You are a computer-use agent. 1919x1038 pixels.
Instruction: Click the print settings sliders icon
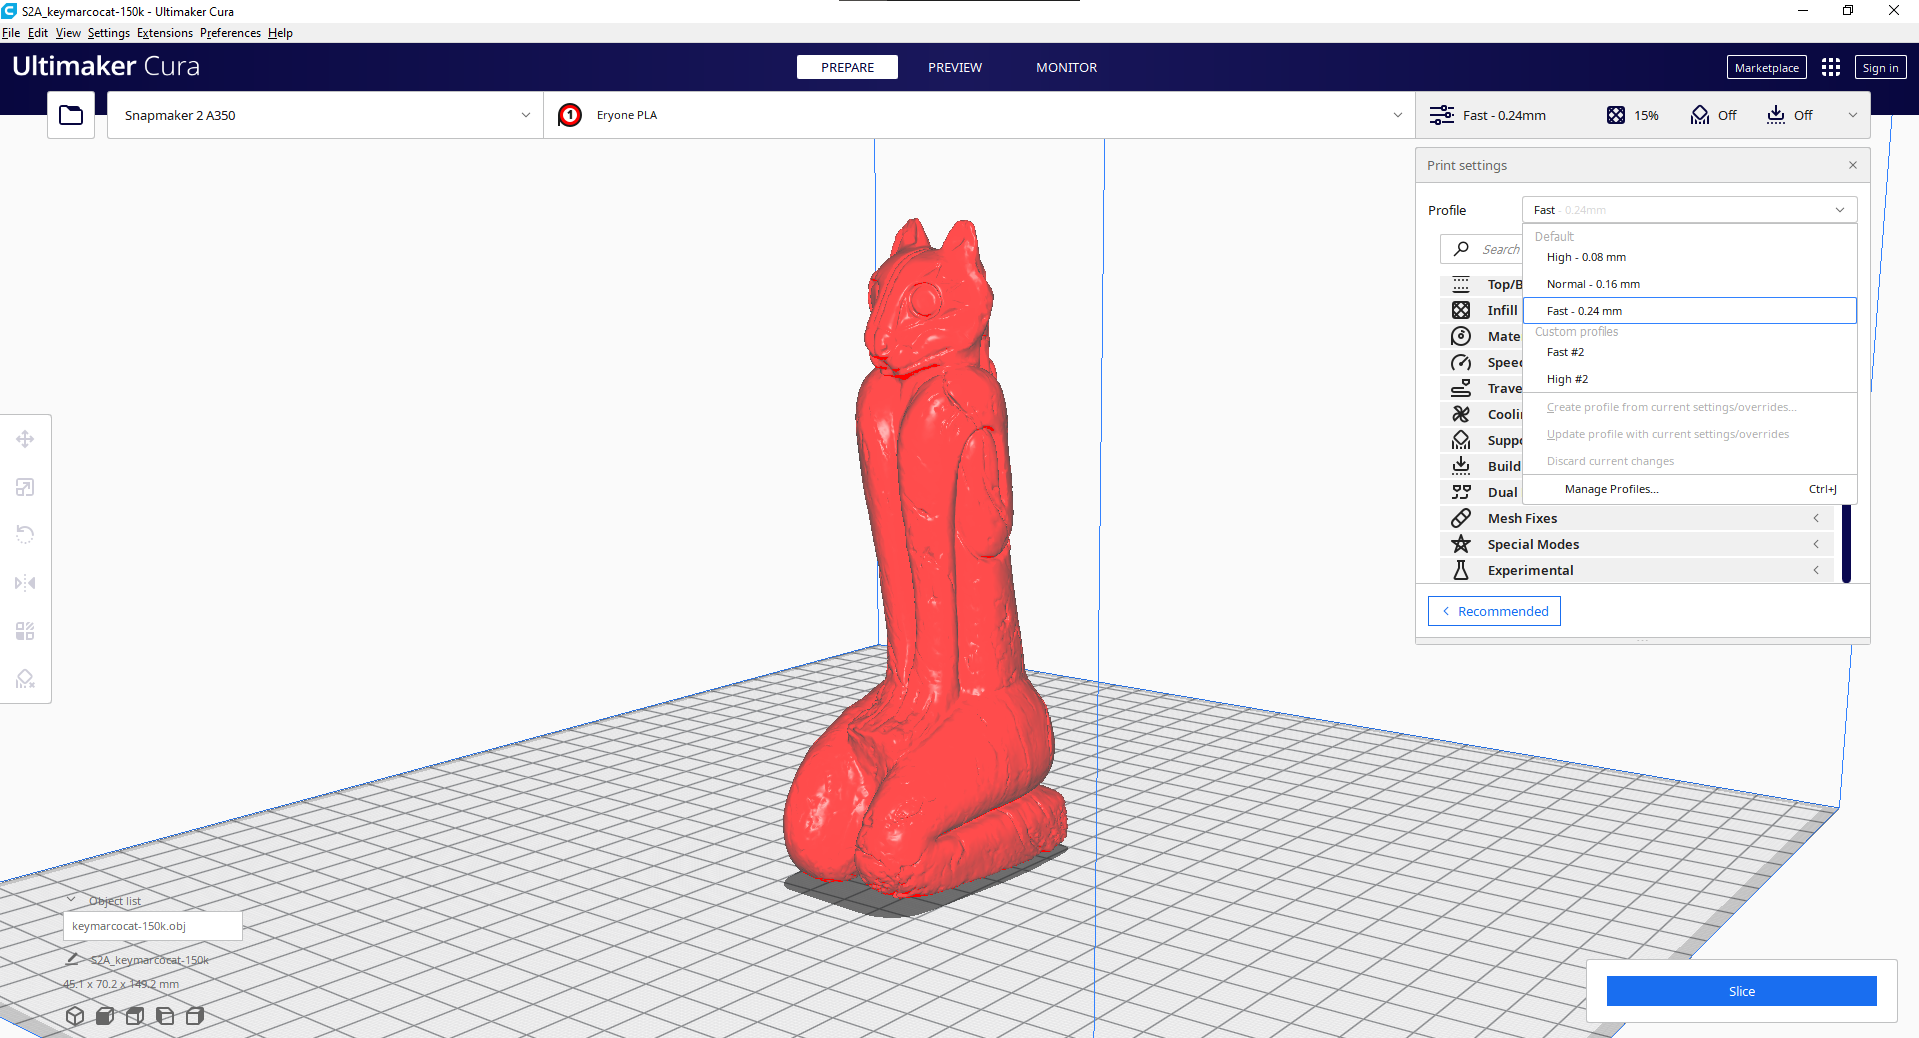click(x=1441, y=115)
